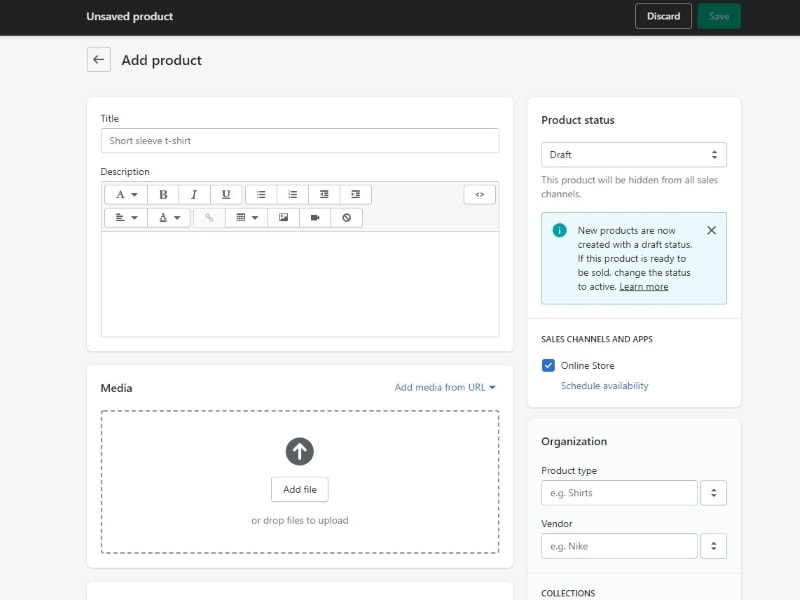Click the clear formatting icon

(346, 217)
